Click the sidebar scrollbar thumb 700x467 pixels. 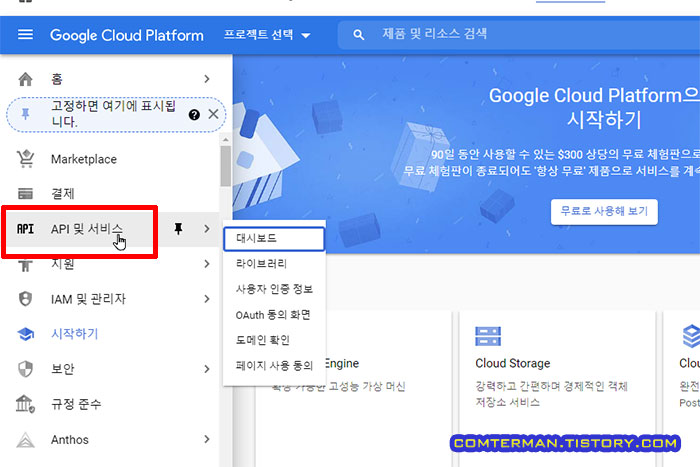pyautogui.click(x=225, y=166)
